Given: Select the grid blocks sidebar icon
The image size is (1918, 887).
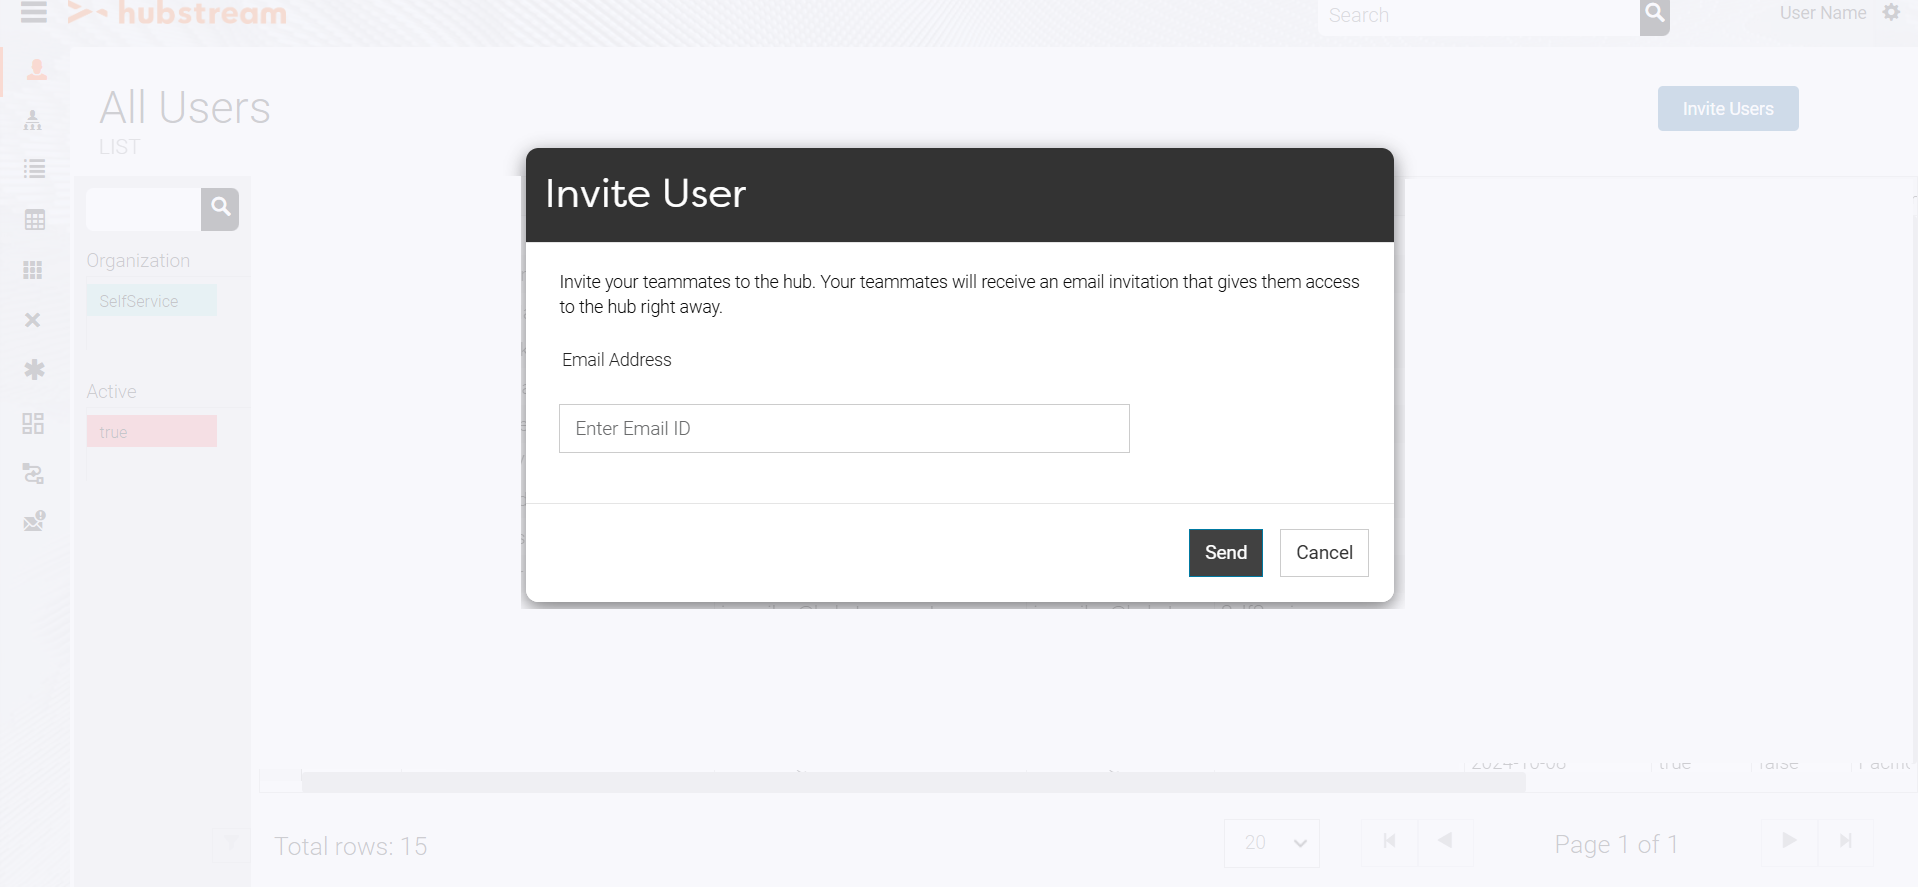Looking at the screenshot, I should 33,270.
